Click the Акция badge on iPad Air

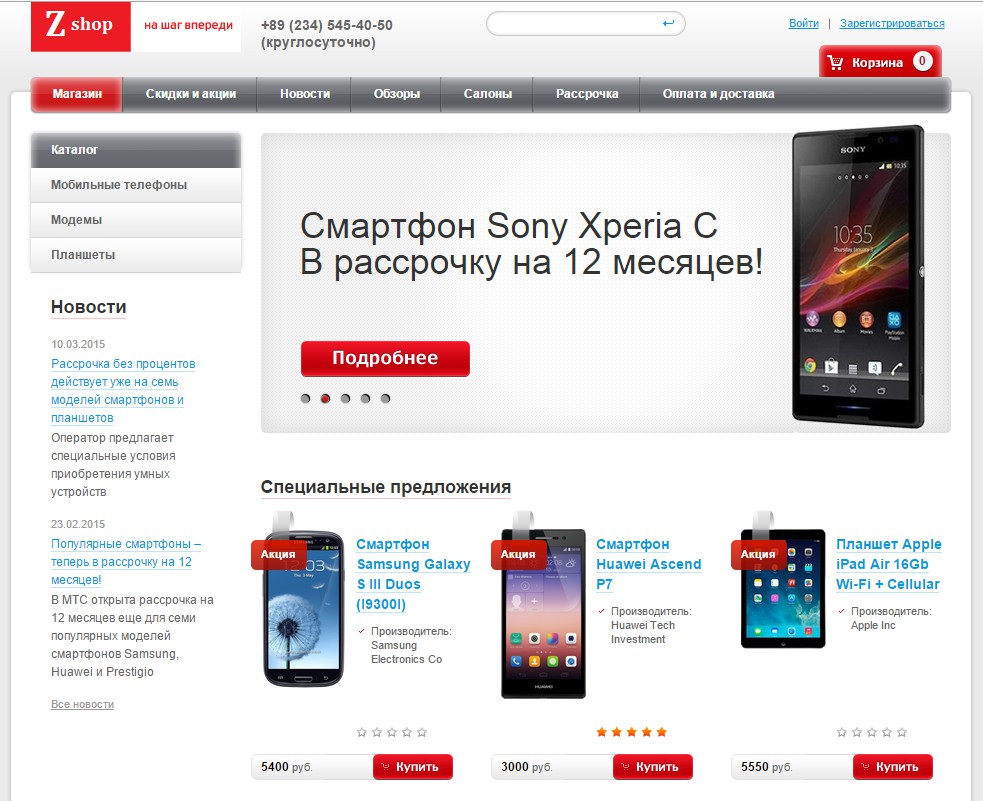[x=758, y=554]
